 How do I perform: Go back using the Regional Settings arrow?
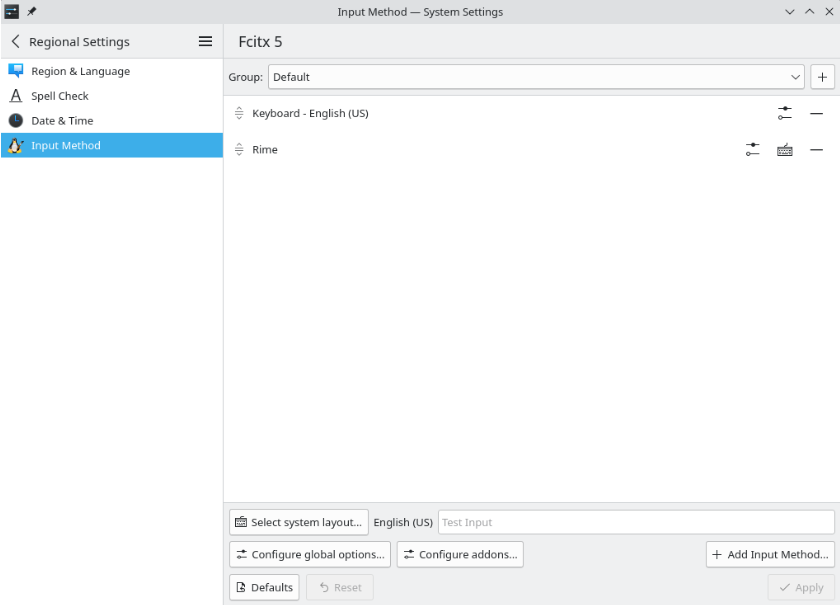pyautogui.click(x=16, y=41)
